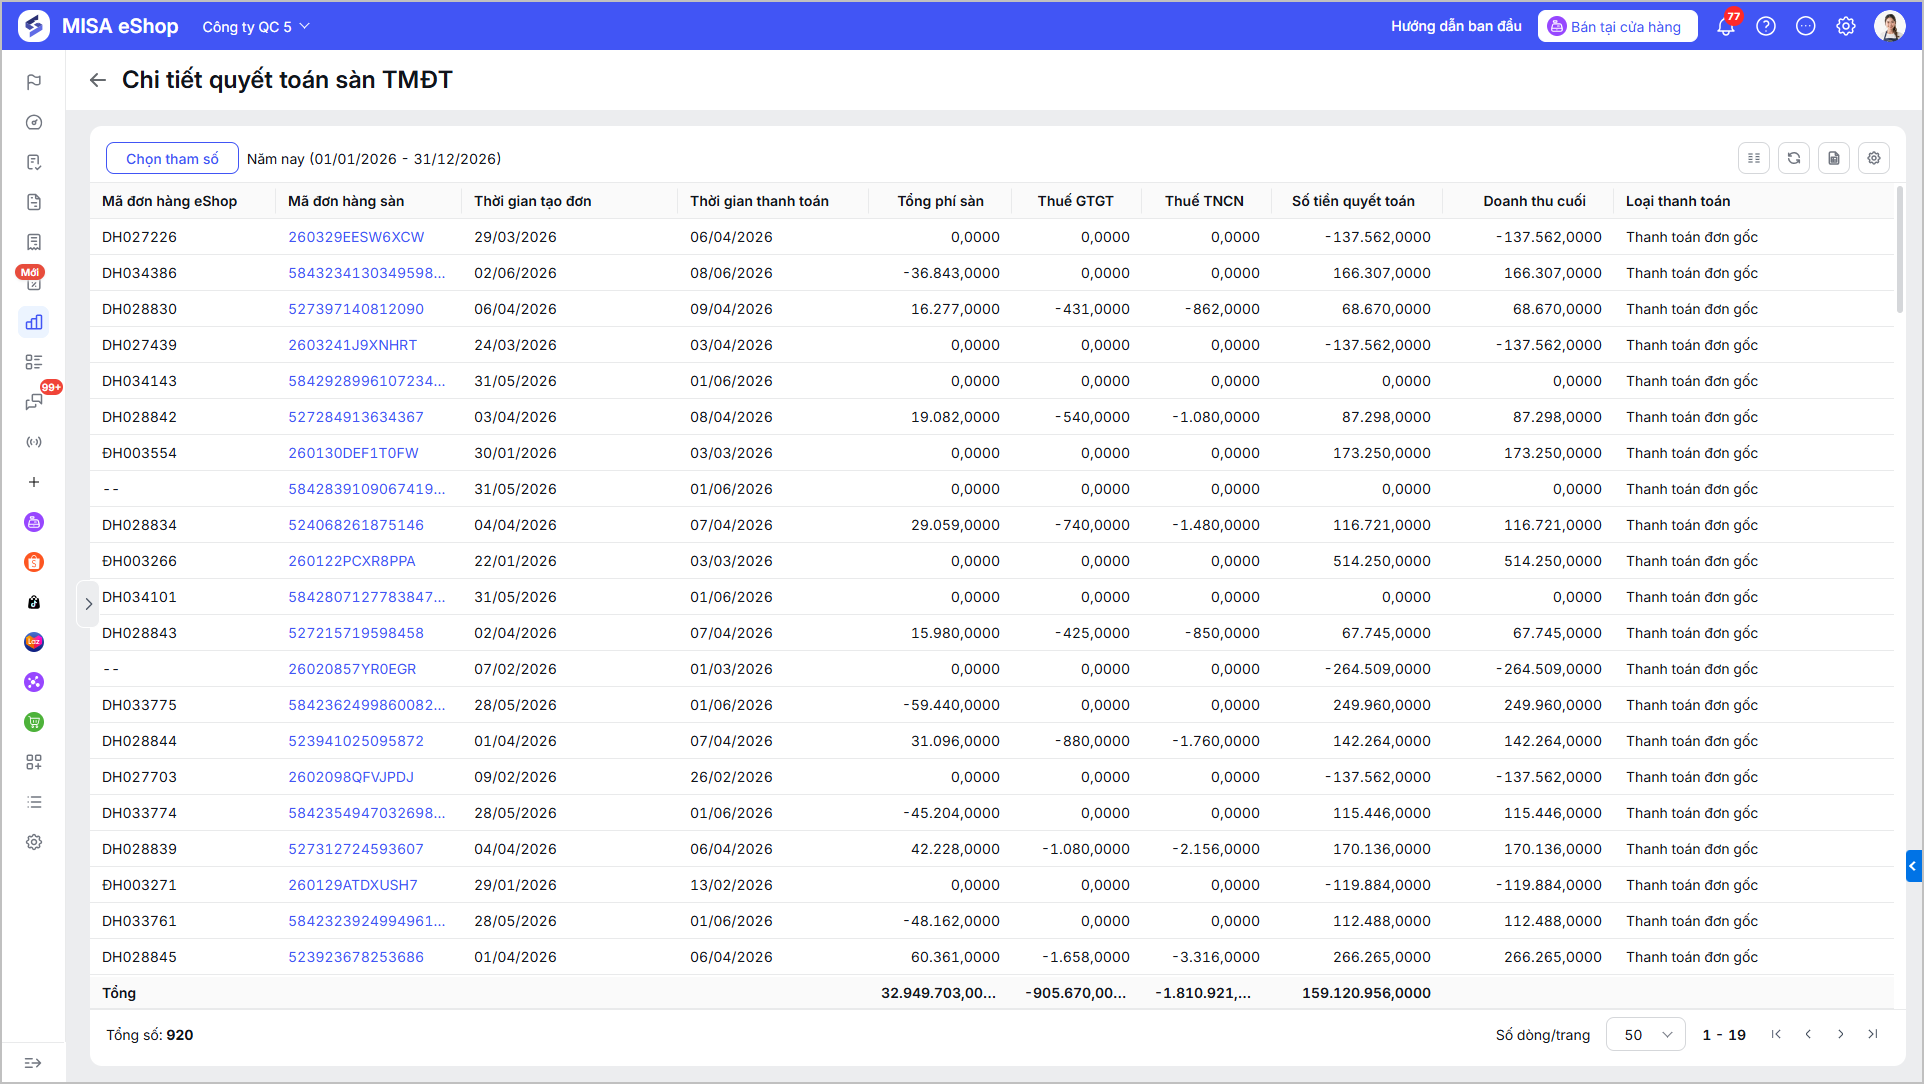
Task: Open the bulleted list icon in sidebar
Action: (x=34, y=802)
